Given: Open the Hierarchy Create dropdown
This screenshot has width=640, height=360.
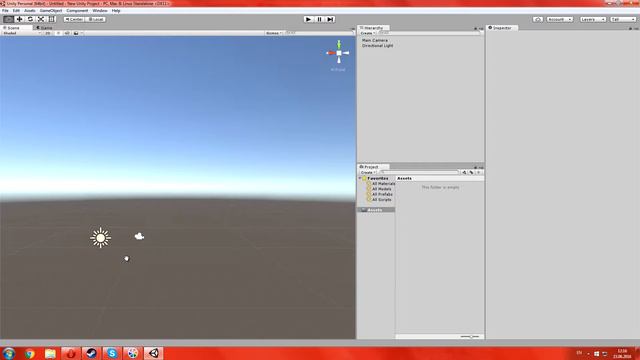Looking at the screenshot, I should pyautogui.click(x=367, y=33).
